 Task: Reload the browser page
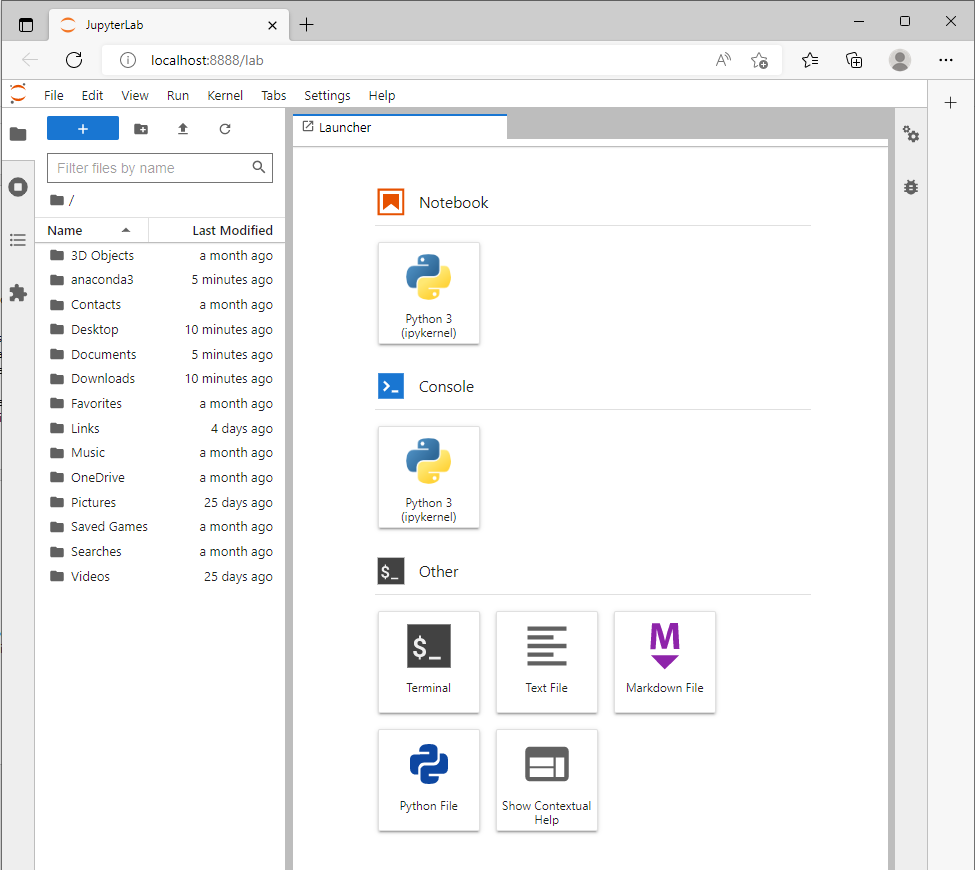point(74,60)
